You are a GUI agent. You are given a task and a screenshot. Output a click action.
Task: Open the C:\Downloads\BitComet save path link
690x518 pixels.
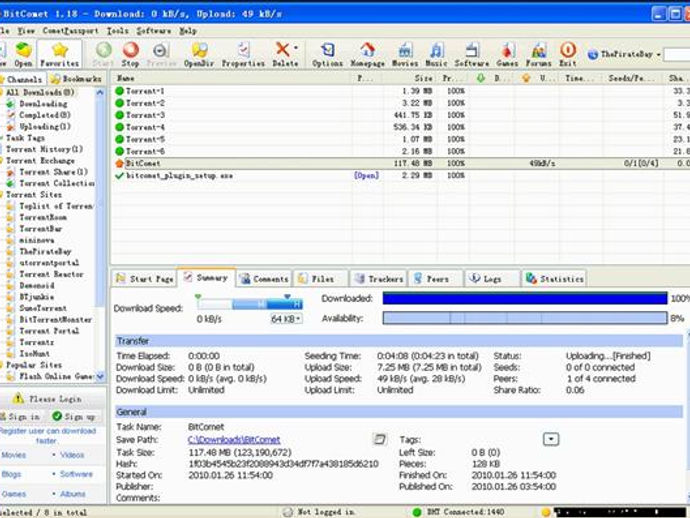click(x=234, y=439)
